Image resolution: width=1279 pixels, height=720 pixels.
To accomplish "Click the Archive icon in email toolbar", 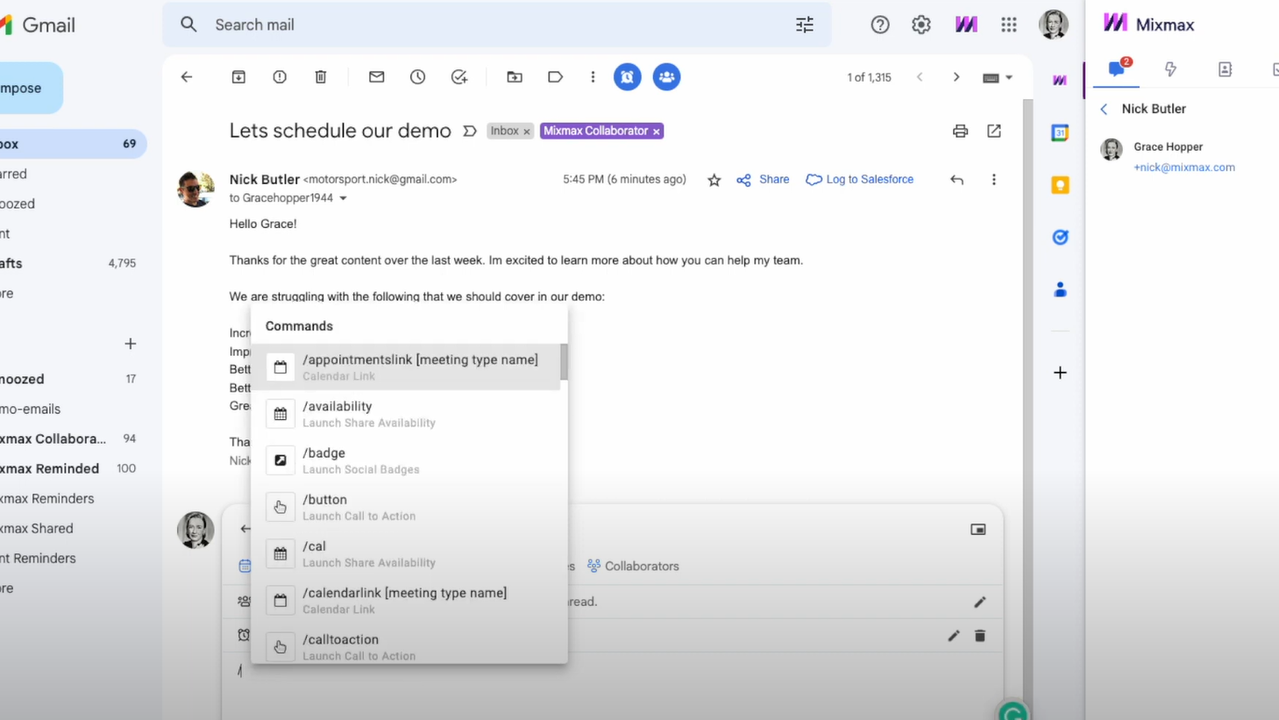I will (238, 77).
